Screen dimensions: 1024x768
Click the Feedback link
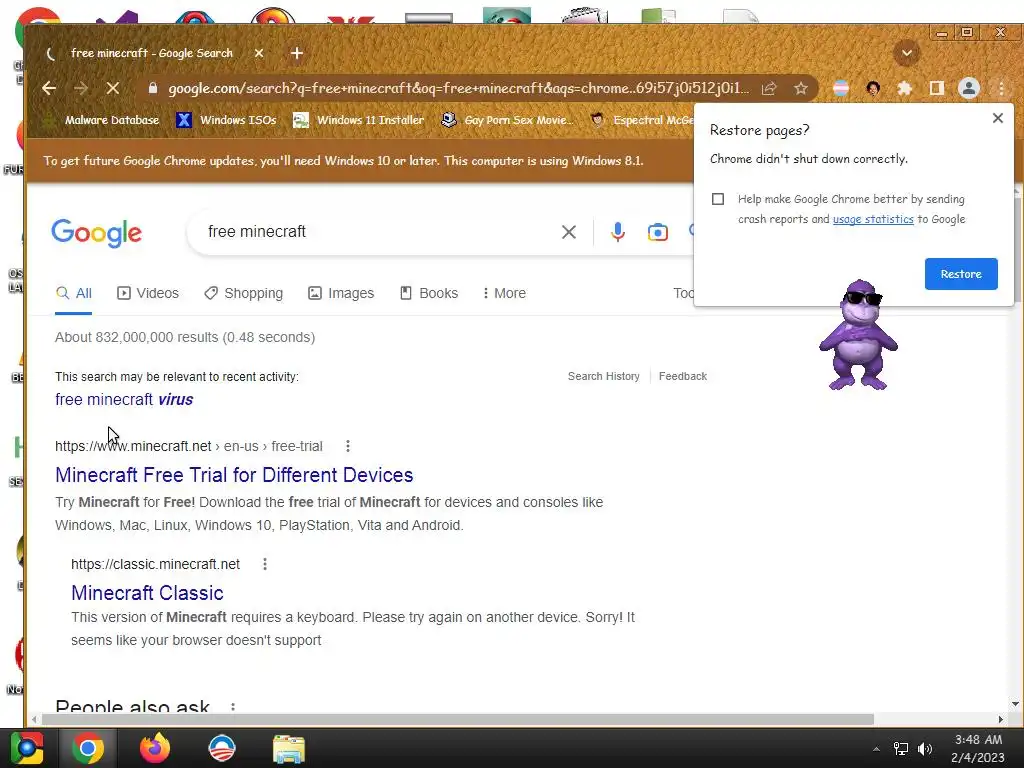[x=682, y=376]
